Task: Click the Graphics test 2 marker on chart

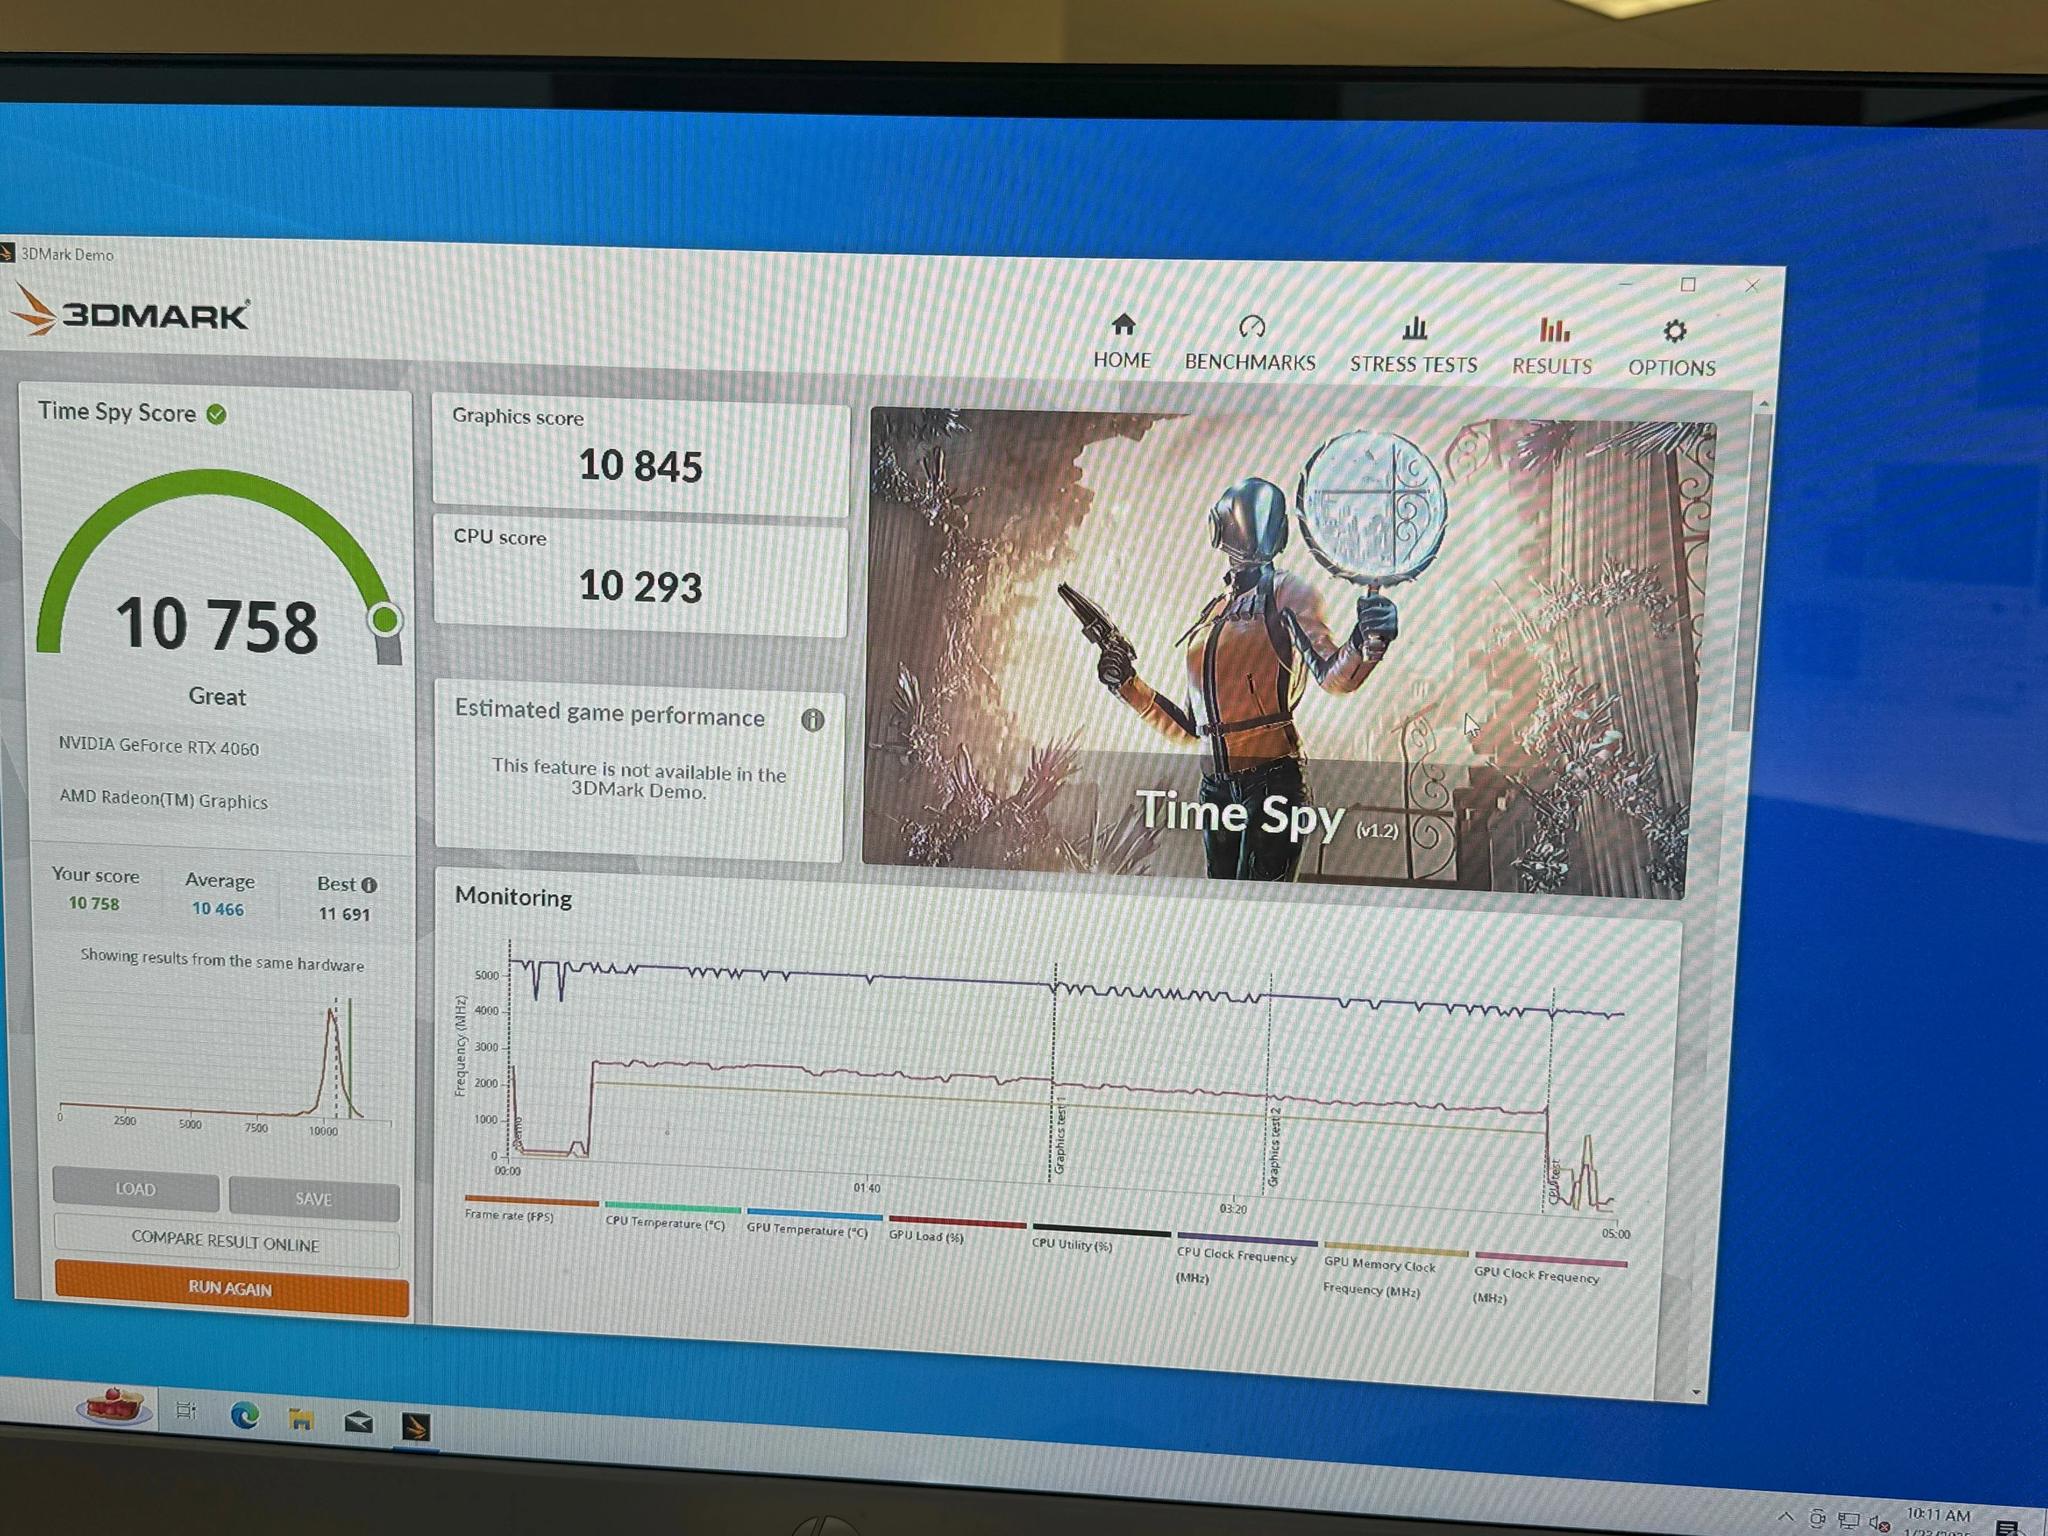Action: (x=1274, y=1145)
